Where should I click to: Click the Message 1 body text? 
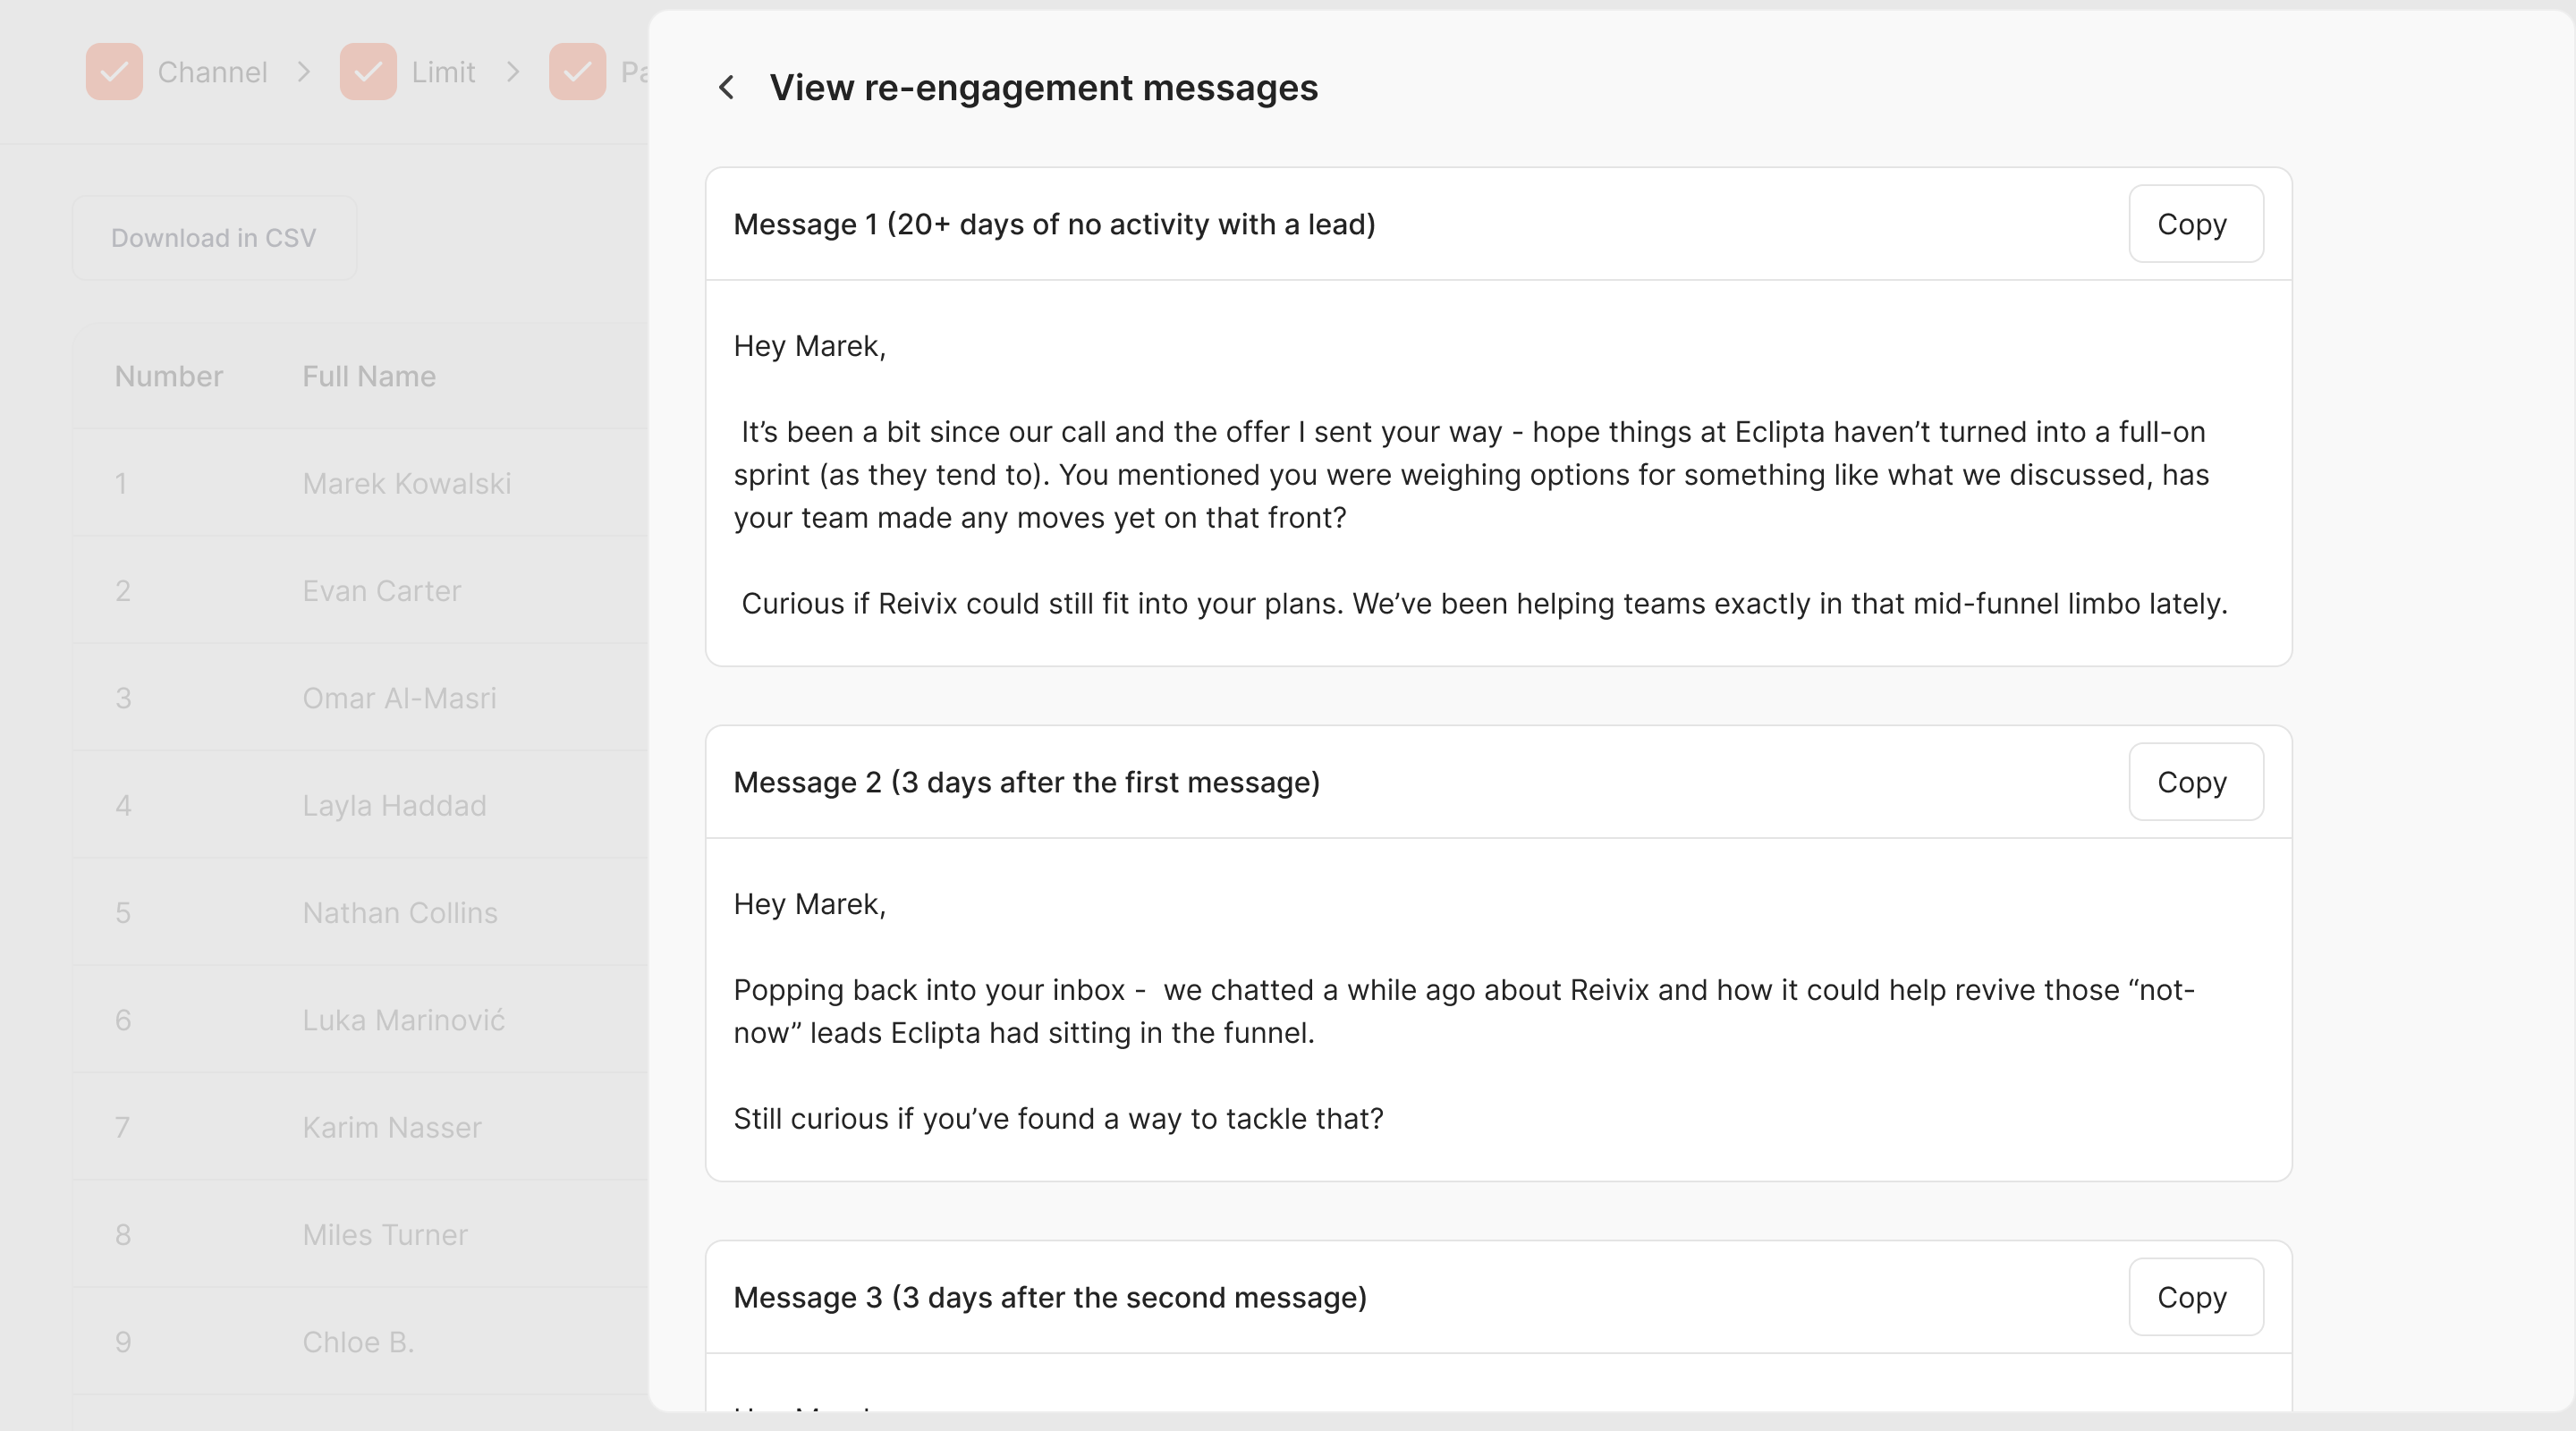tap(1470, 475)
